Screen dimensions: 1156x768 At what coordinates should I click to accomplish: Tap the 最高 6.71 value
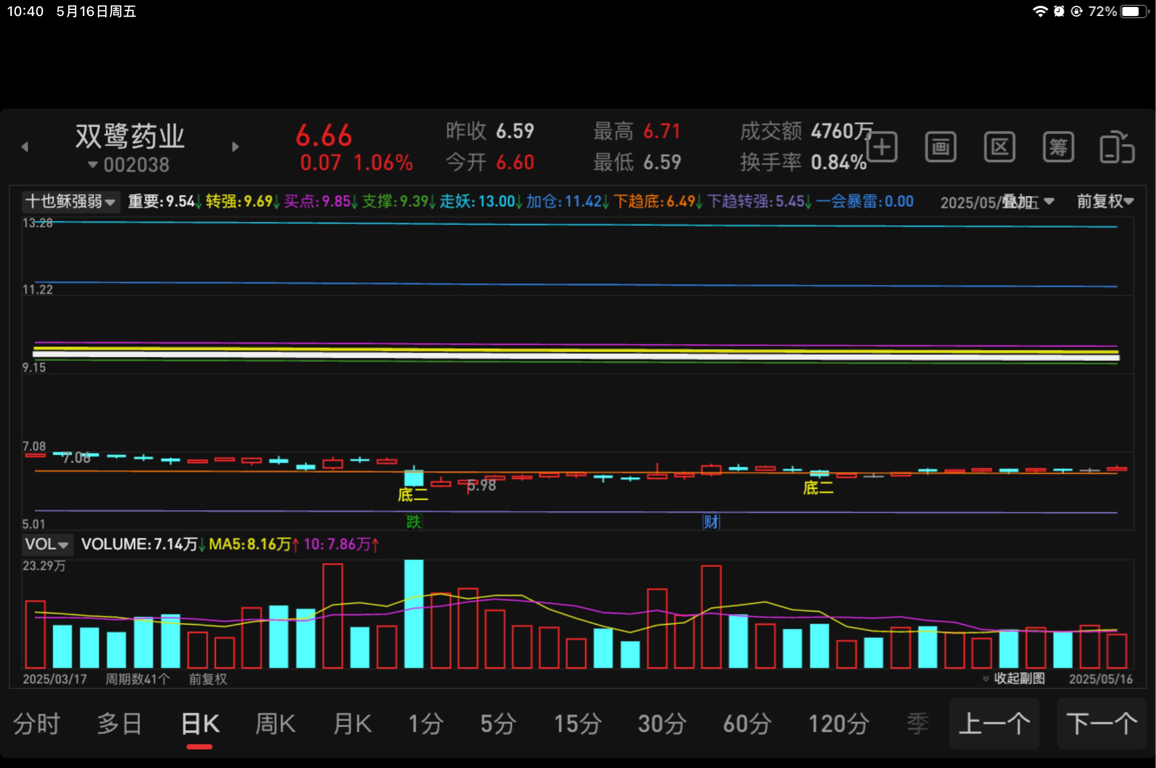661,131
